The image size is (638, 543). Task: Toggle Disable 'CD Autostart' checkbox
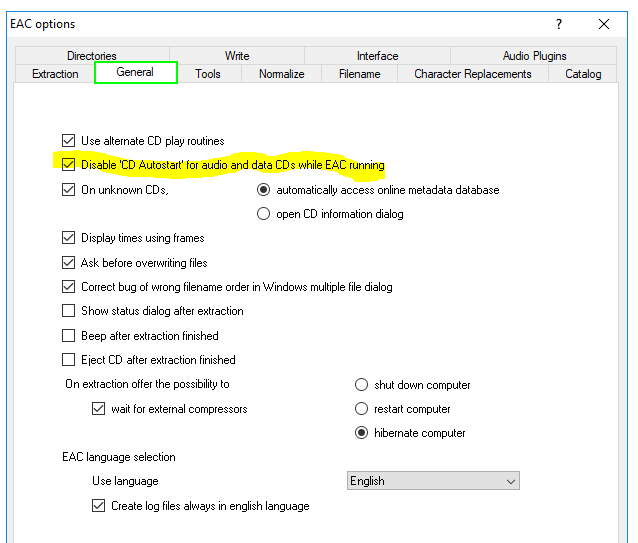68,165
